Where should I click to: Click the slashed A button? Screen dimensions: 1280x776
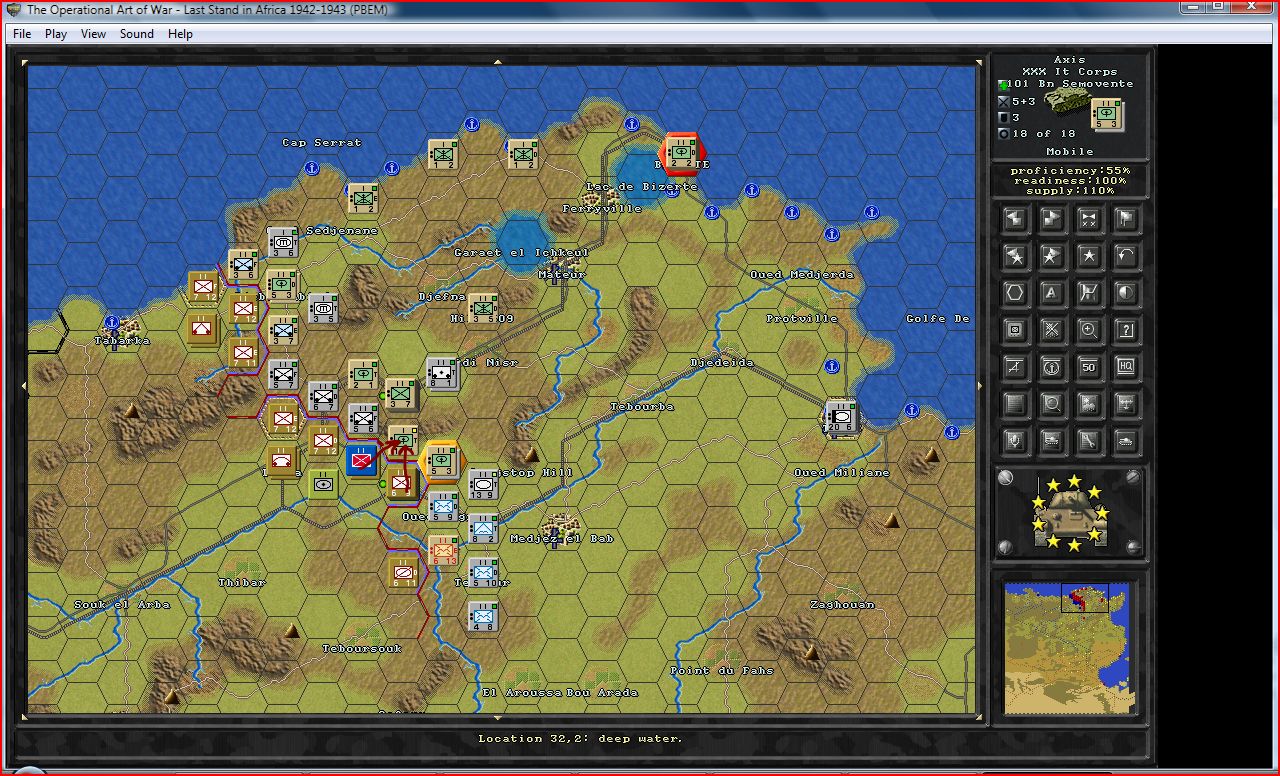[1015, 367]
